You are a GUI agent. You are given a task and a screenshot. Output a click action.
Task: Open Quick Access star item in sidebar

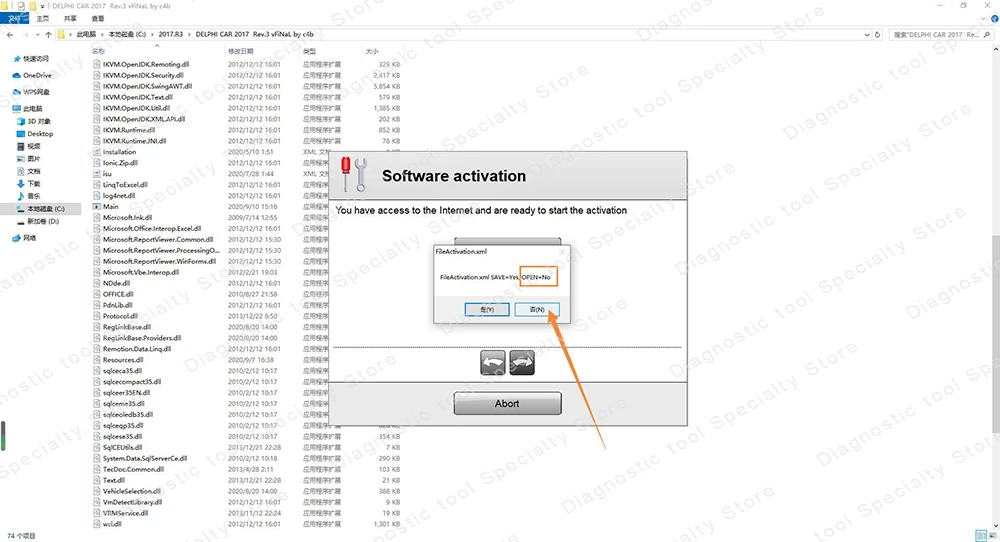point(17,59)
